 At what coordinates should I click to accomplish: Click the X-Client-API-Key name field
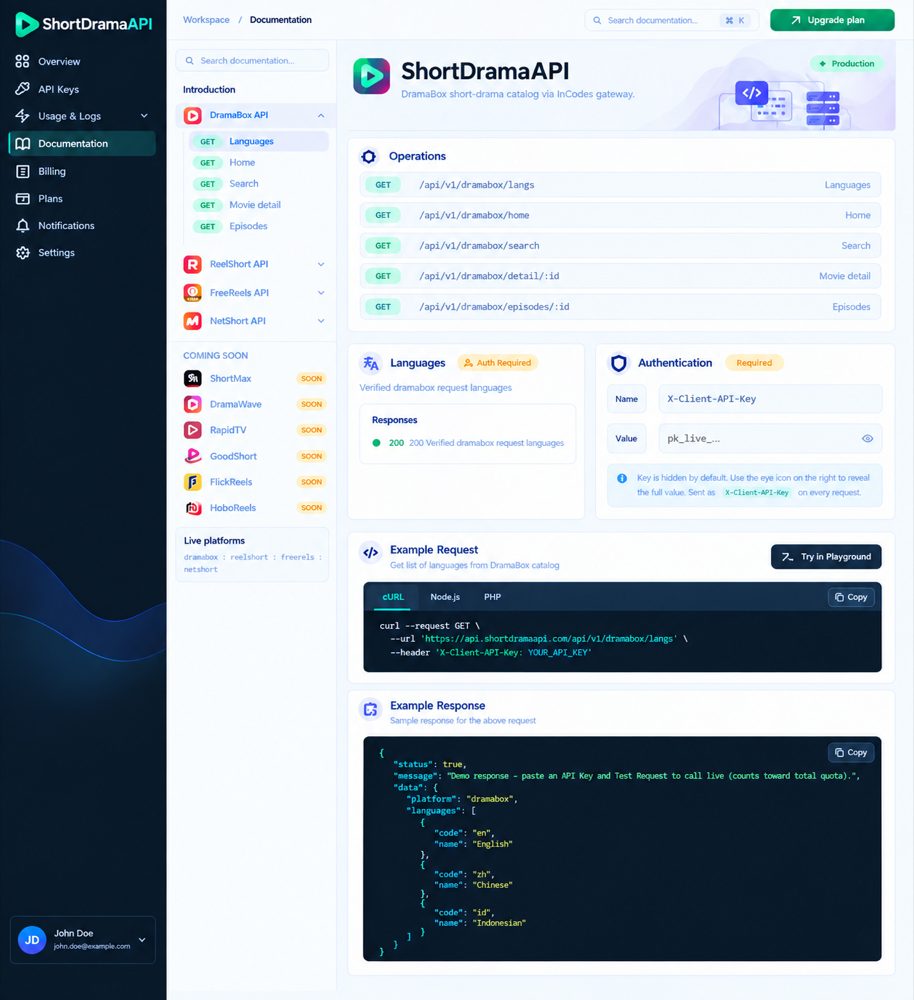click(x=770, y=399)
